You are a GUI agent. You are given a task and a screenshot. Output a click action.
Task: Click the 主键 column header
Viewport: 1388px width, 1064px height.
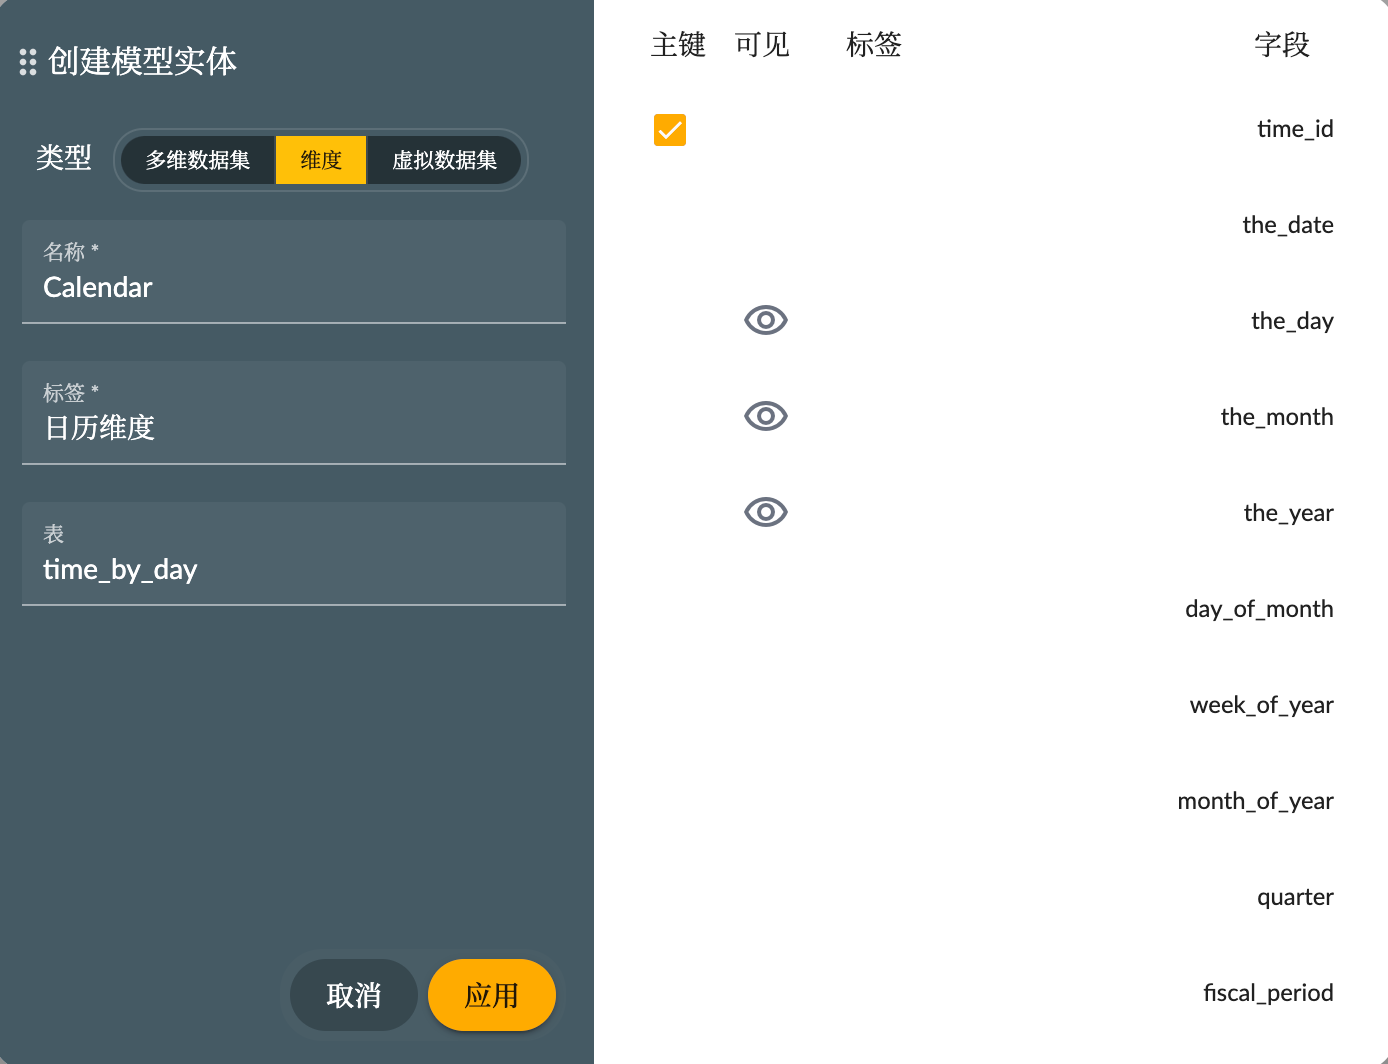[x=678, y=44]
